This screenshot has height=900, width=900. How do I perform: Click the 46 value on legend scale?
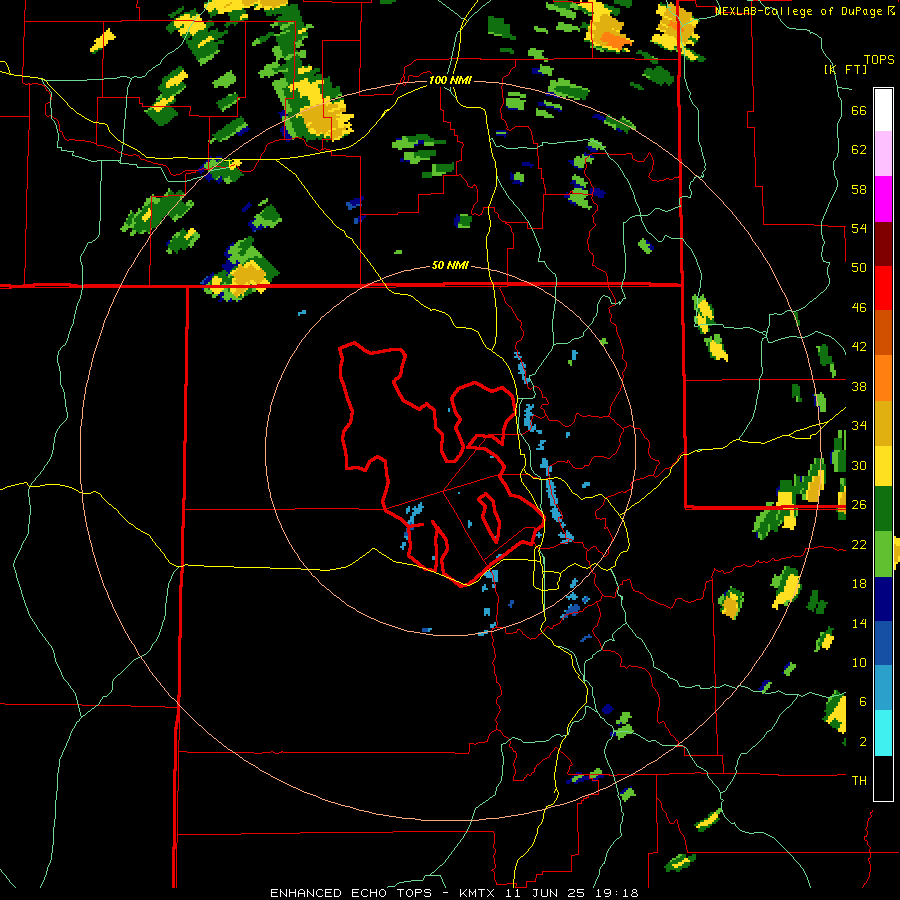[859, 308]
